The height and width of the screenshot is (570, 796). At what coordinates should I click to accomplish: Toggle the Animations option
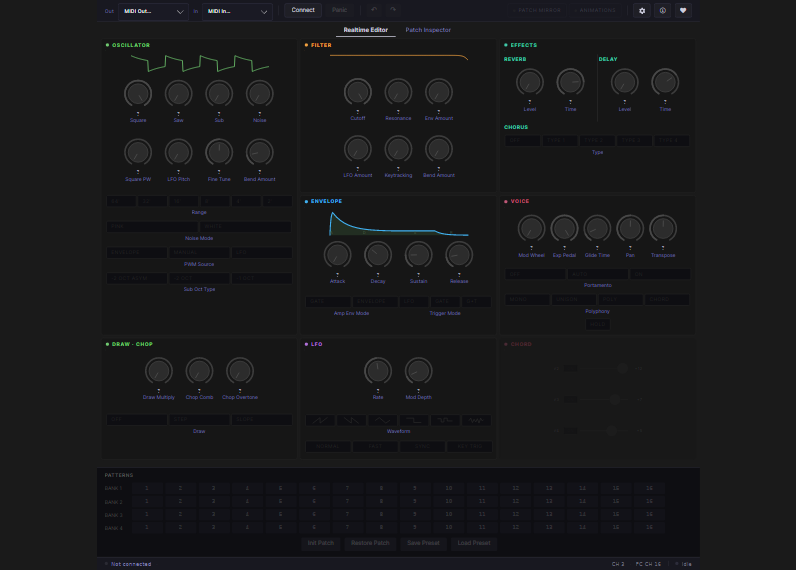(595, 10)
